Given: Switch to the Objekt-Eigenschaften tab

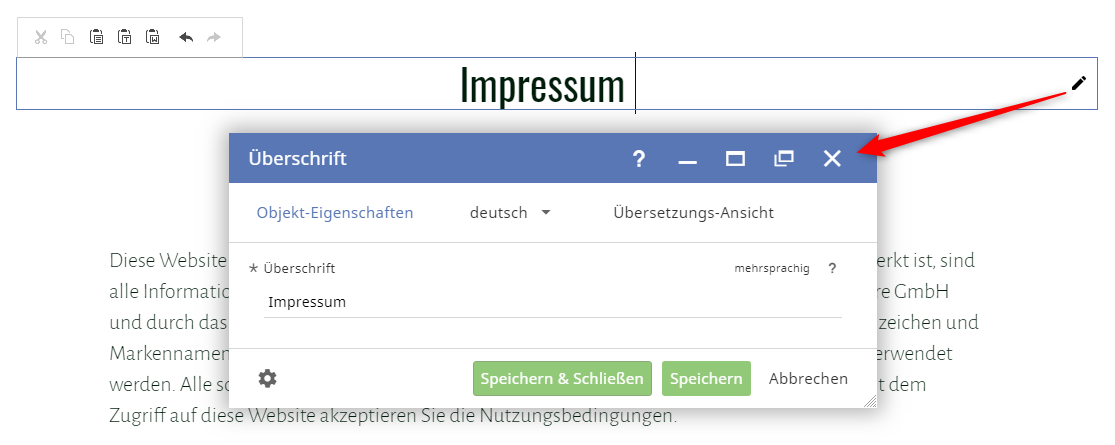Looking at the screenshot, I should point(335,213).
